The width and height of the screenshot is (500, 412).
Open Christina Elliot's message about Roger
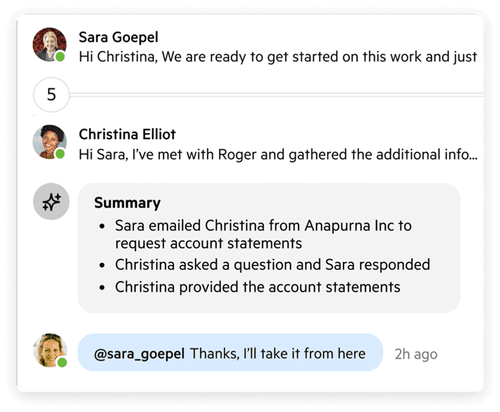coord(278,155)
